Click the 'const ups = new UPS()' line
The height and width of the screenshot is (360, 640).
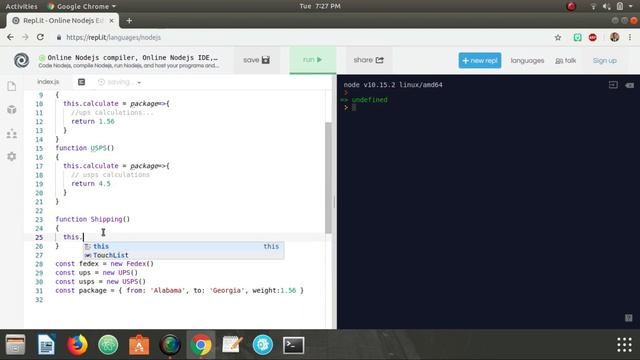[96, 273]
